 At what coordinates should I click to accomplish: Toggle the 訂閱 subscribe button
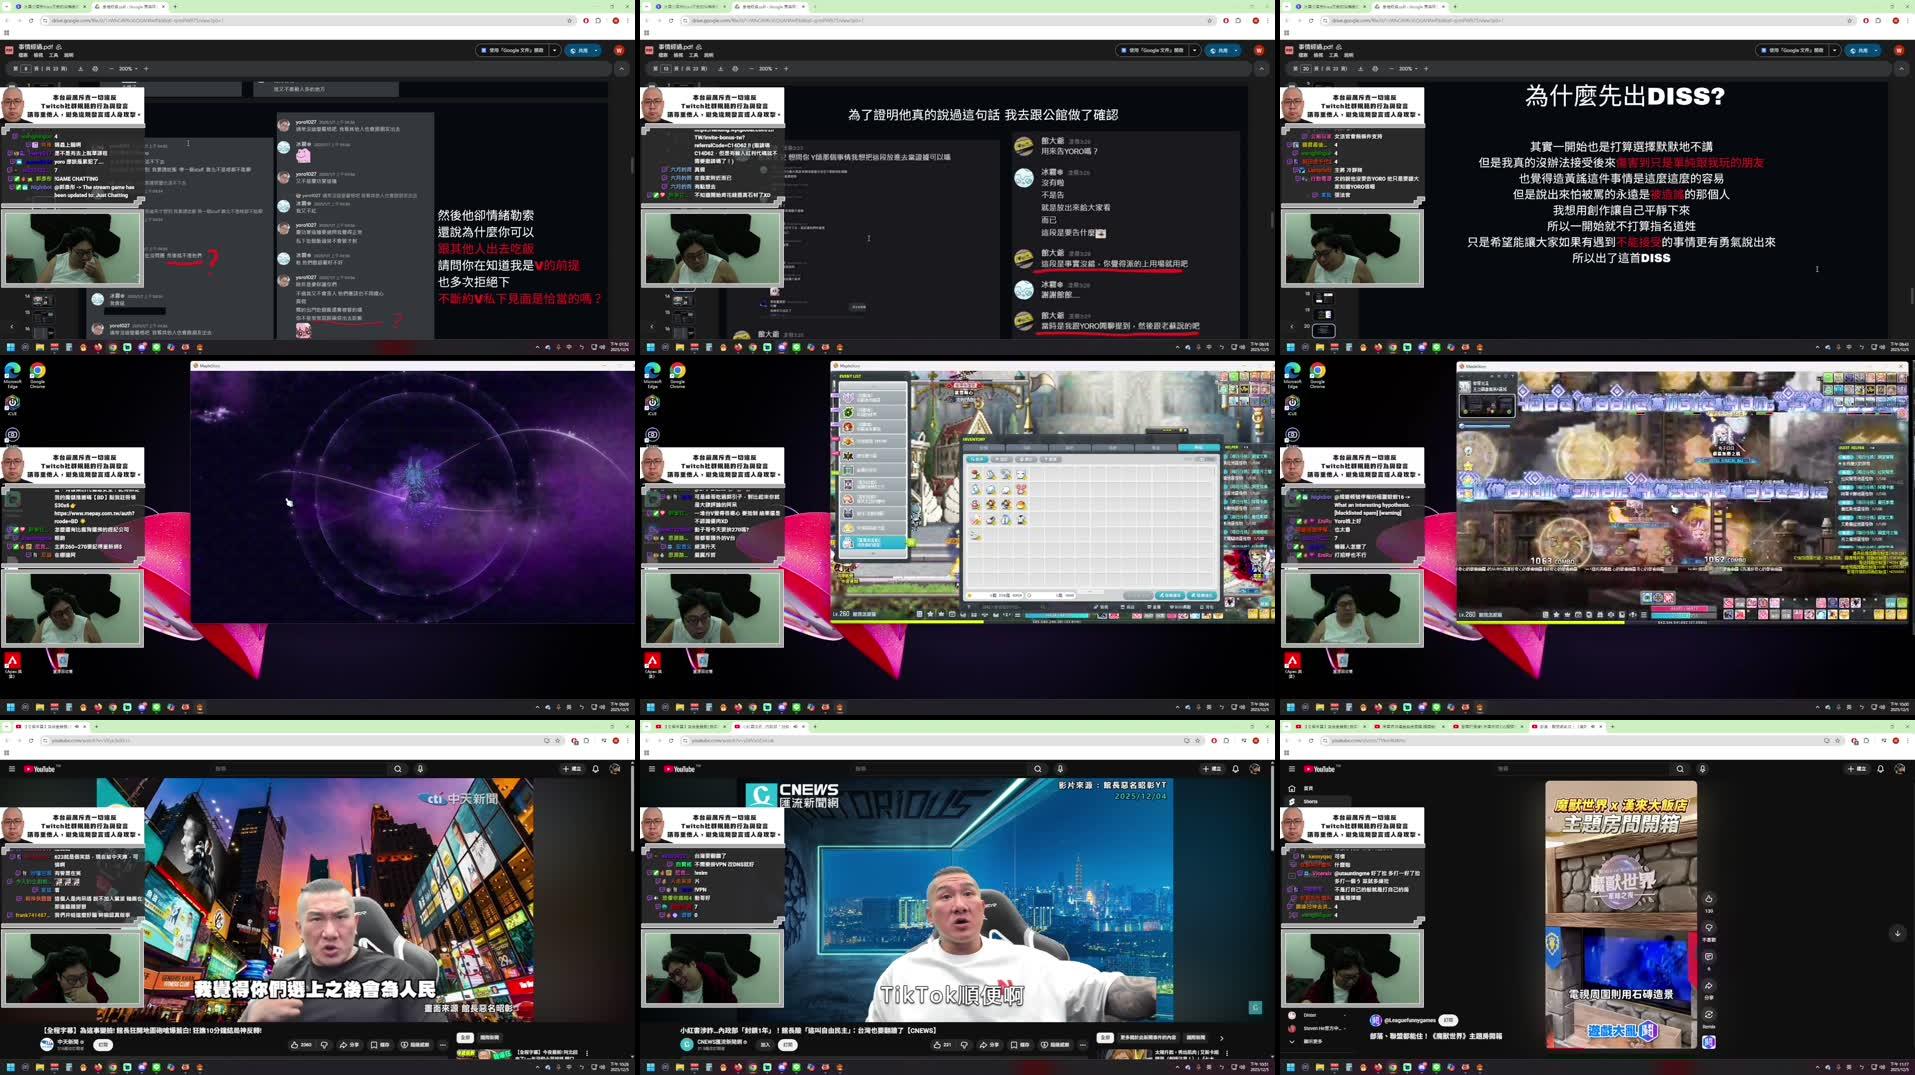(788, 1045)
